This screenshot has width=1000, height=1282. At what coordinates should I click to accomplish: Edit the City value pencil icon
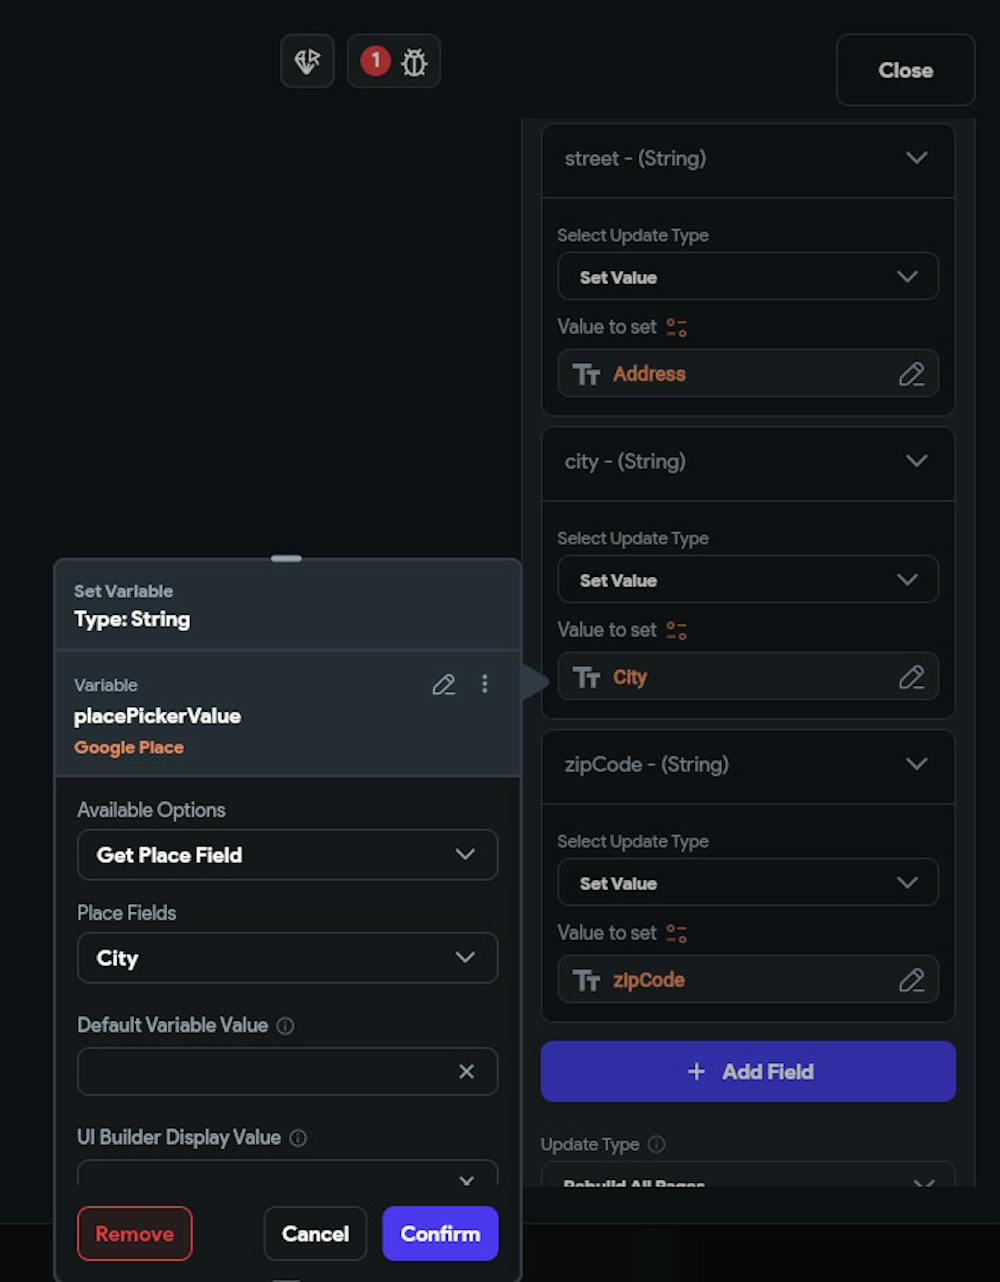coord(911,677)
